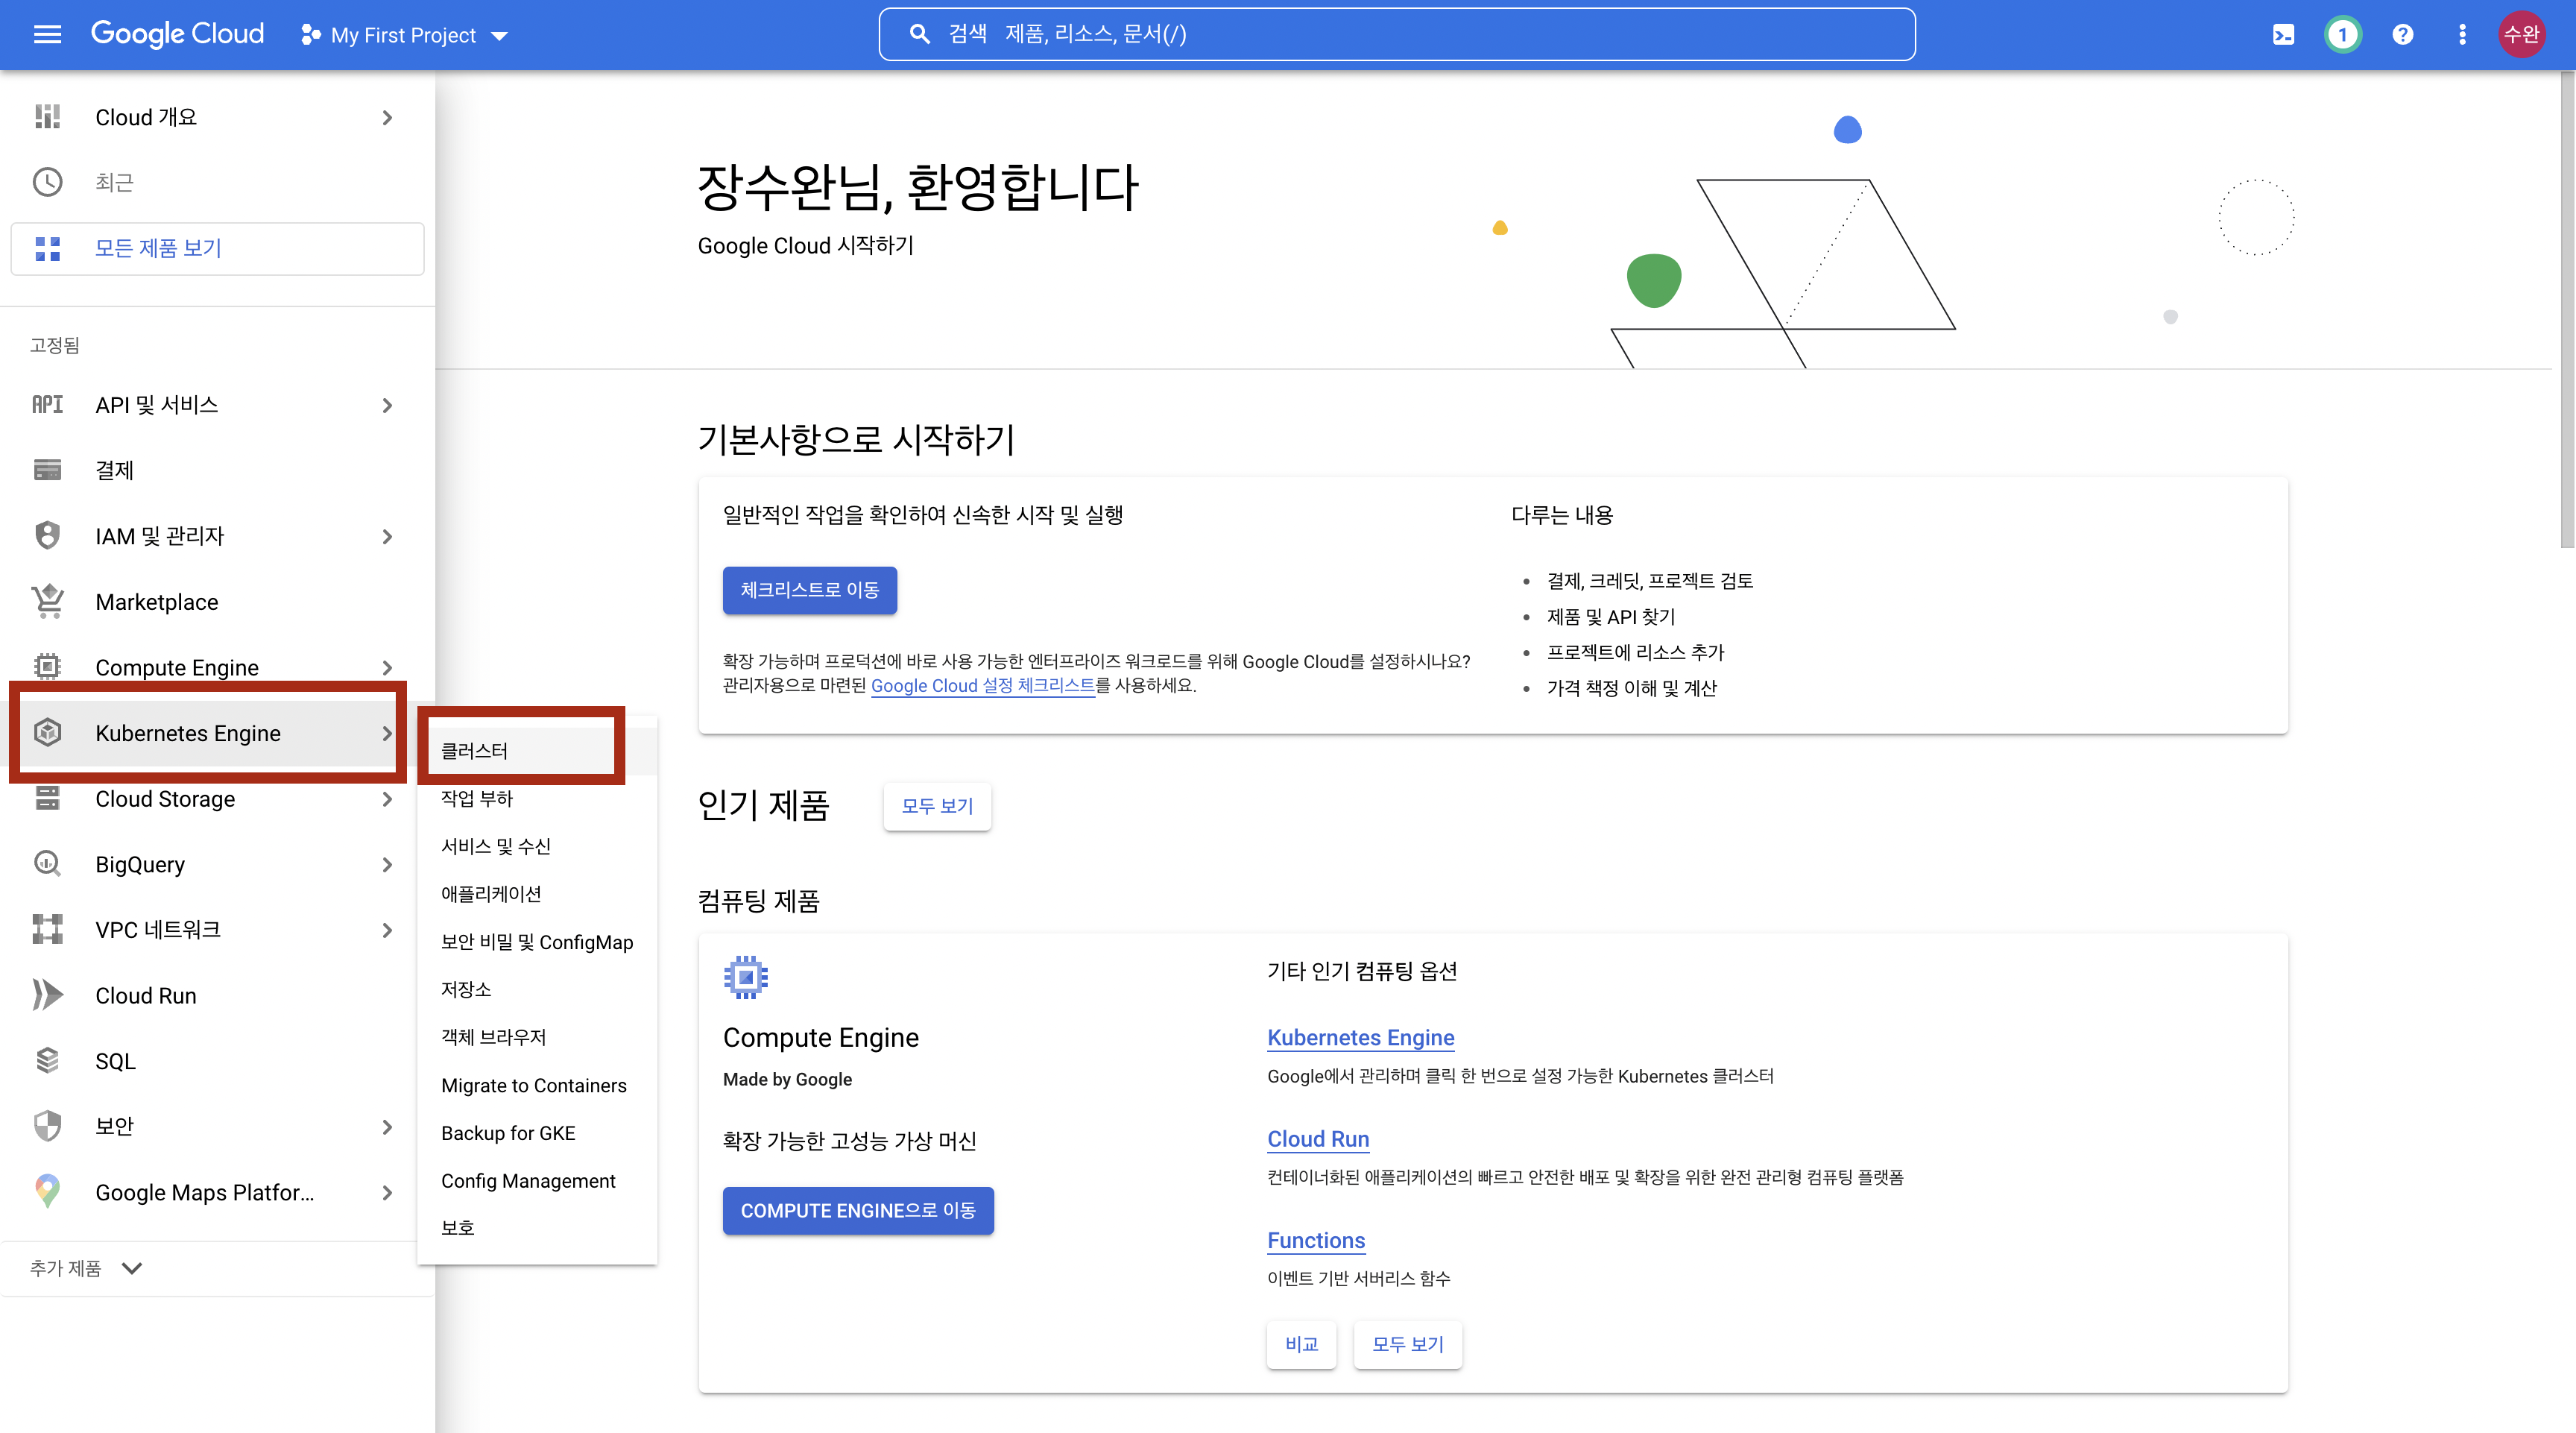Screen dimensions: 2576x1433
Task: Open Google Cloud 설정 체크리스트 link
Action: [982, 685]
